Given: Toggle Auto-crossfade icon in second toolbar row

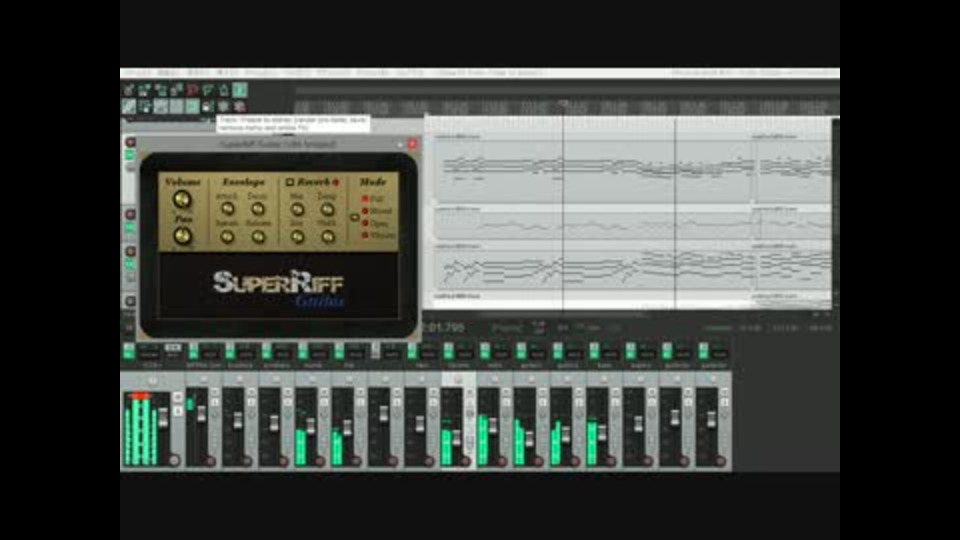Looking at the screenshot, I should [129, 107].
